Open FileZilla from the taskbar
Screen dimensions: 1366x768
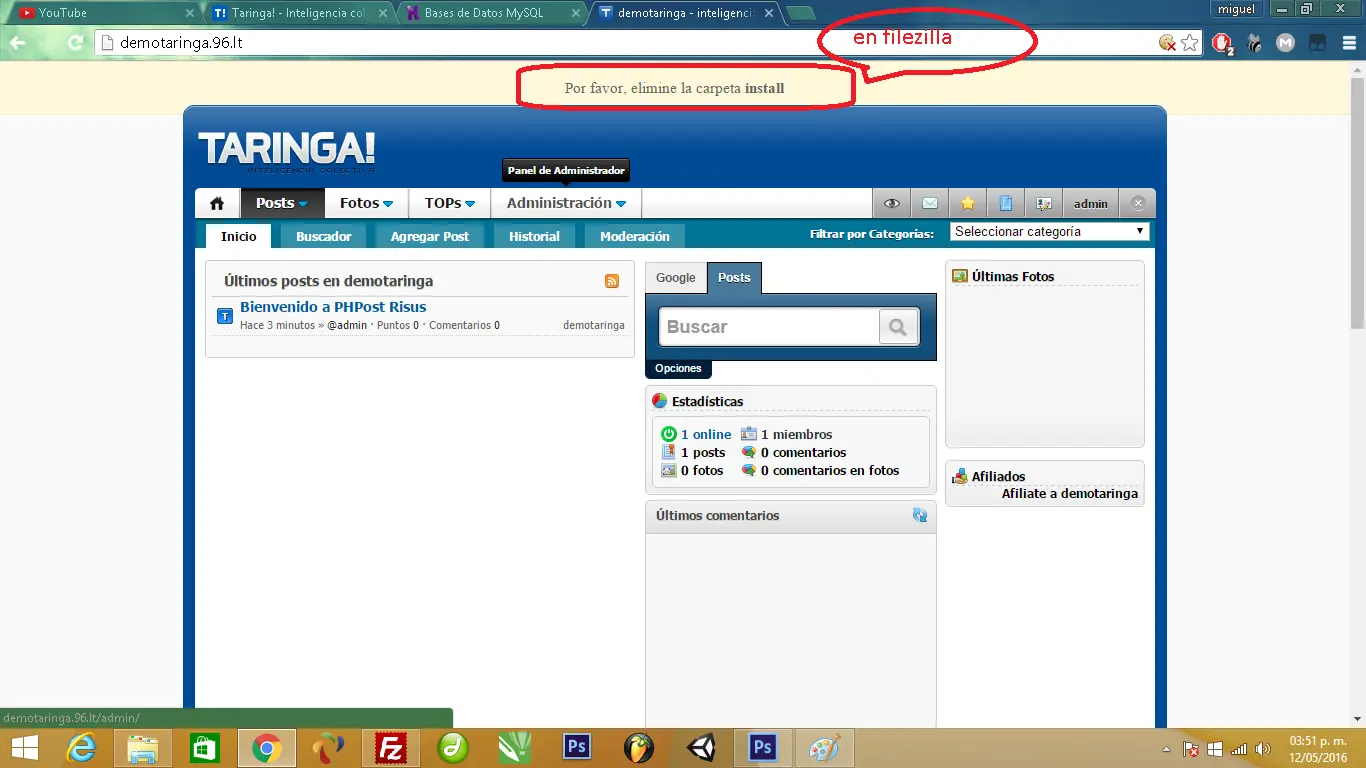pyautogui.click(x=391, y=748)
